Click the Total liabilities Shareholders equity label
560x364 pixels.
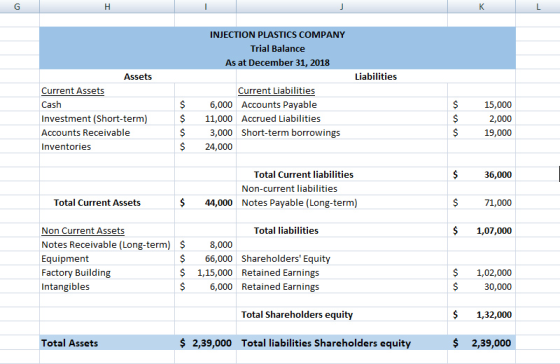(342, 343)
